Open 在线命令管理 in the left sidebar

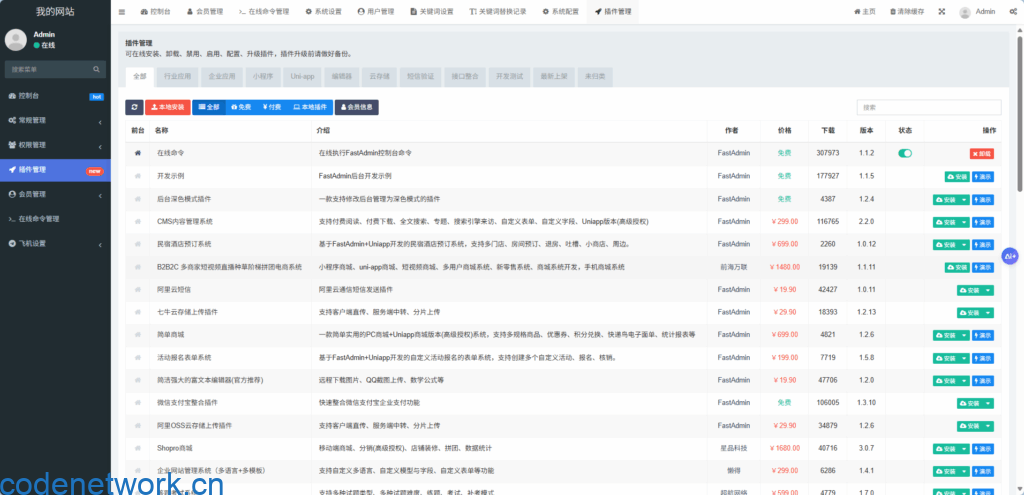pos(56,219)
